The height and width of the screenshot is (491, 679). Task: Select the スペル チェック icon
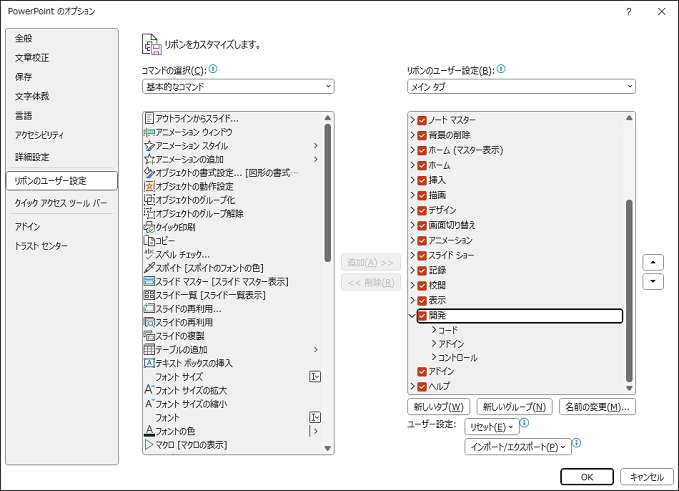(x=149, y=254)
